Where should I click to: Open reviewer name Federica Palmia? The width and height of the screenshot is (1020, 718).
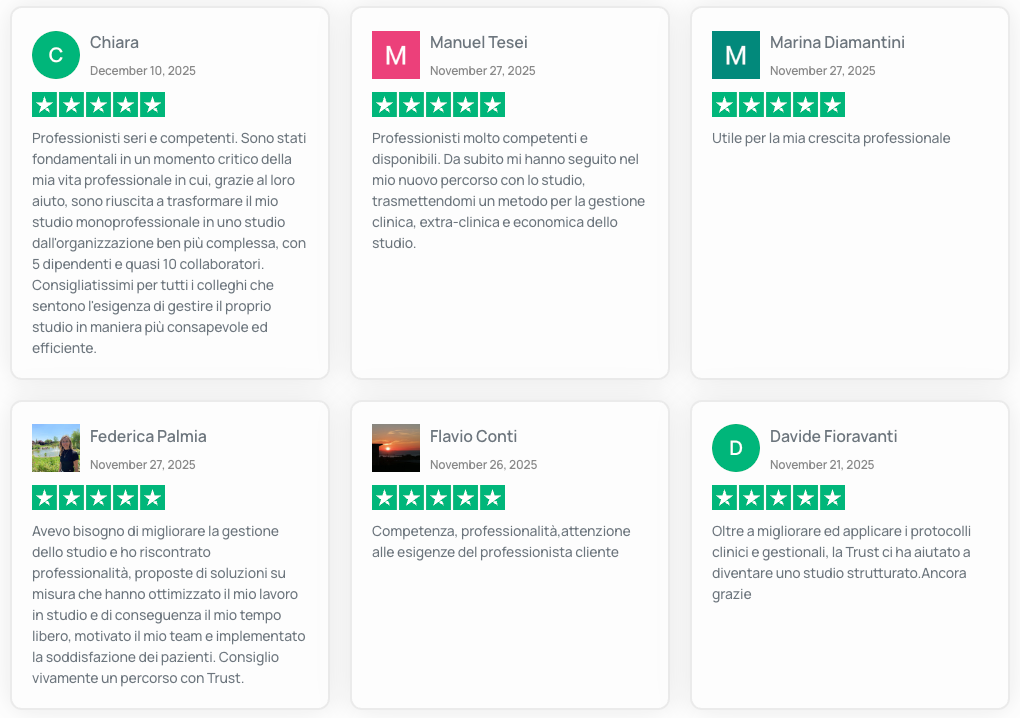(148, 436)
